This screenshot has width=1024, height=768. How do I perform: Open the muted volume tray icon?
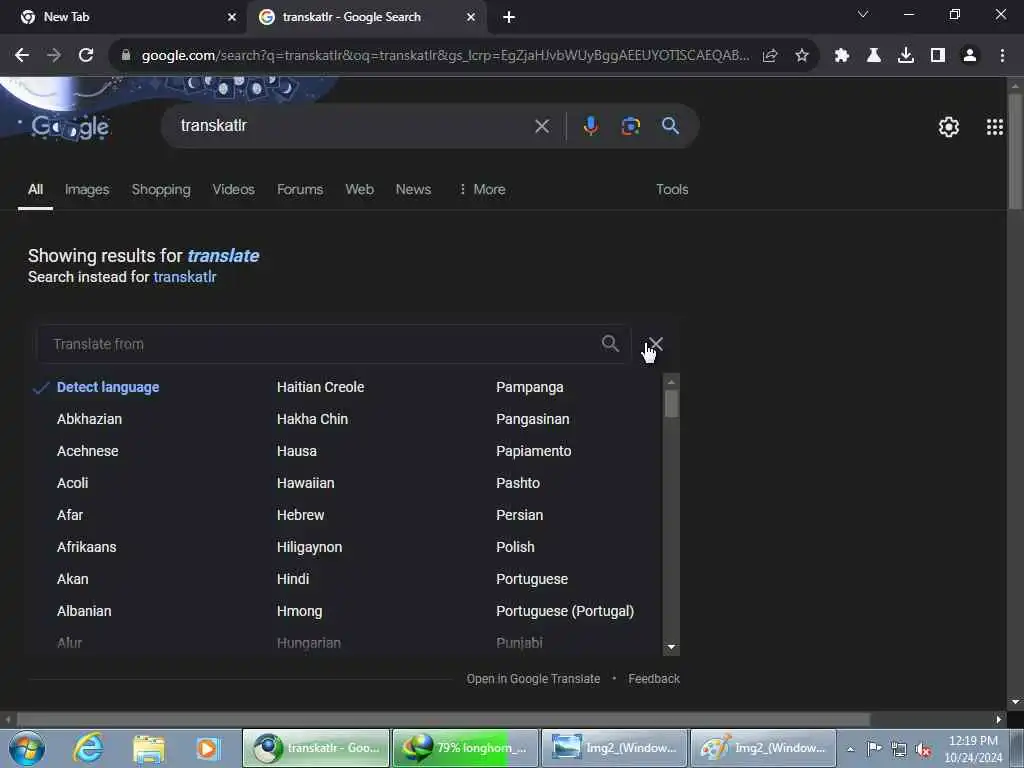click(923, 749)
